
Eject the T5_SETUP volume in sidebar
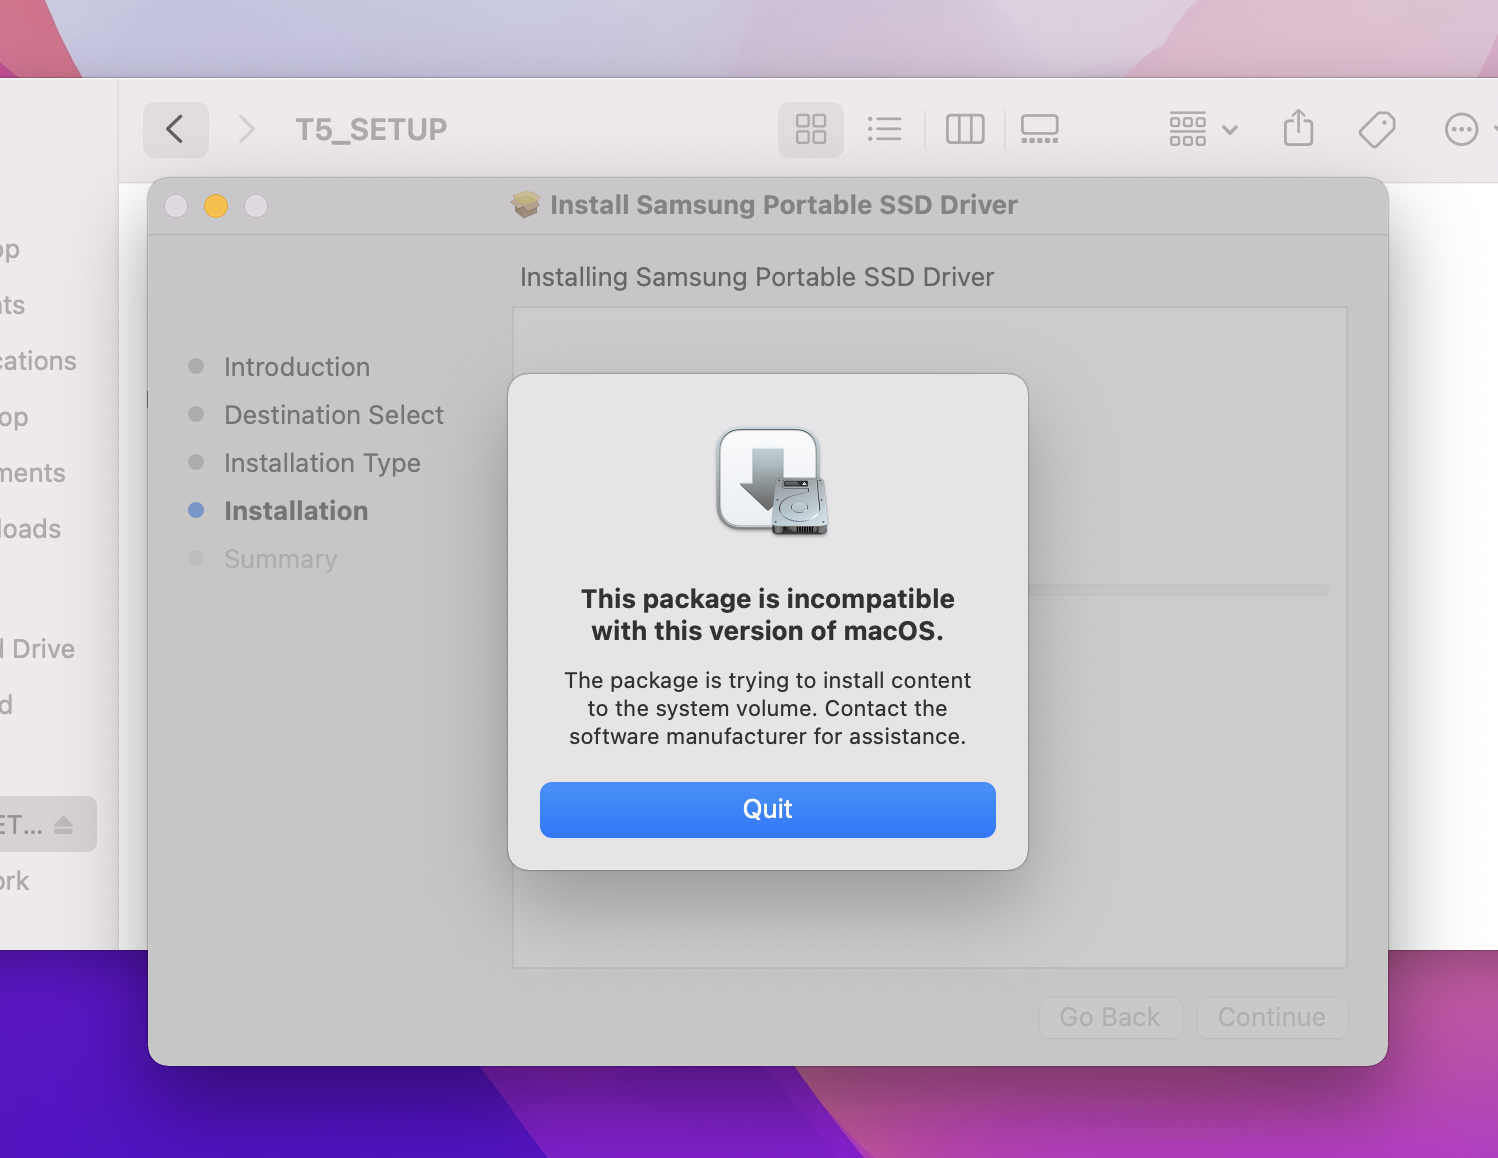tap(64, 825)
